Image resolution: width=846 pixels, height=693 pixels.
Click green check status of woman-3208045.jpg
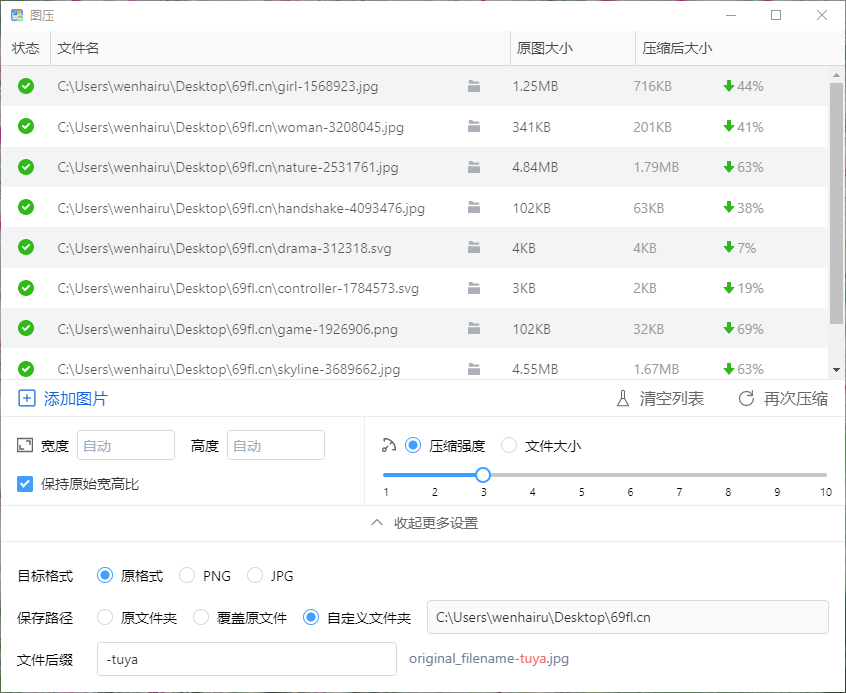click(26, 126)
